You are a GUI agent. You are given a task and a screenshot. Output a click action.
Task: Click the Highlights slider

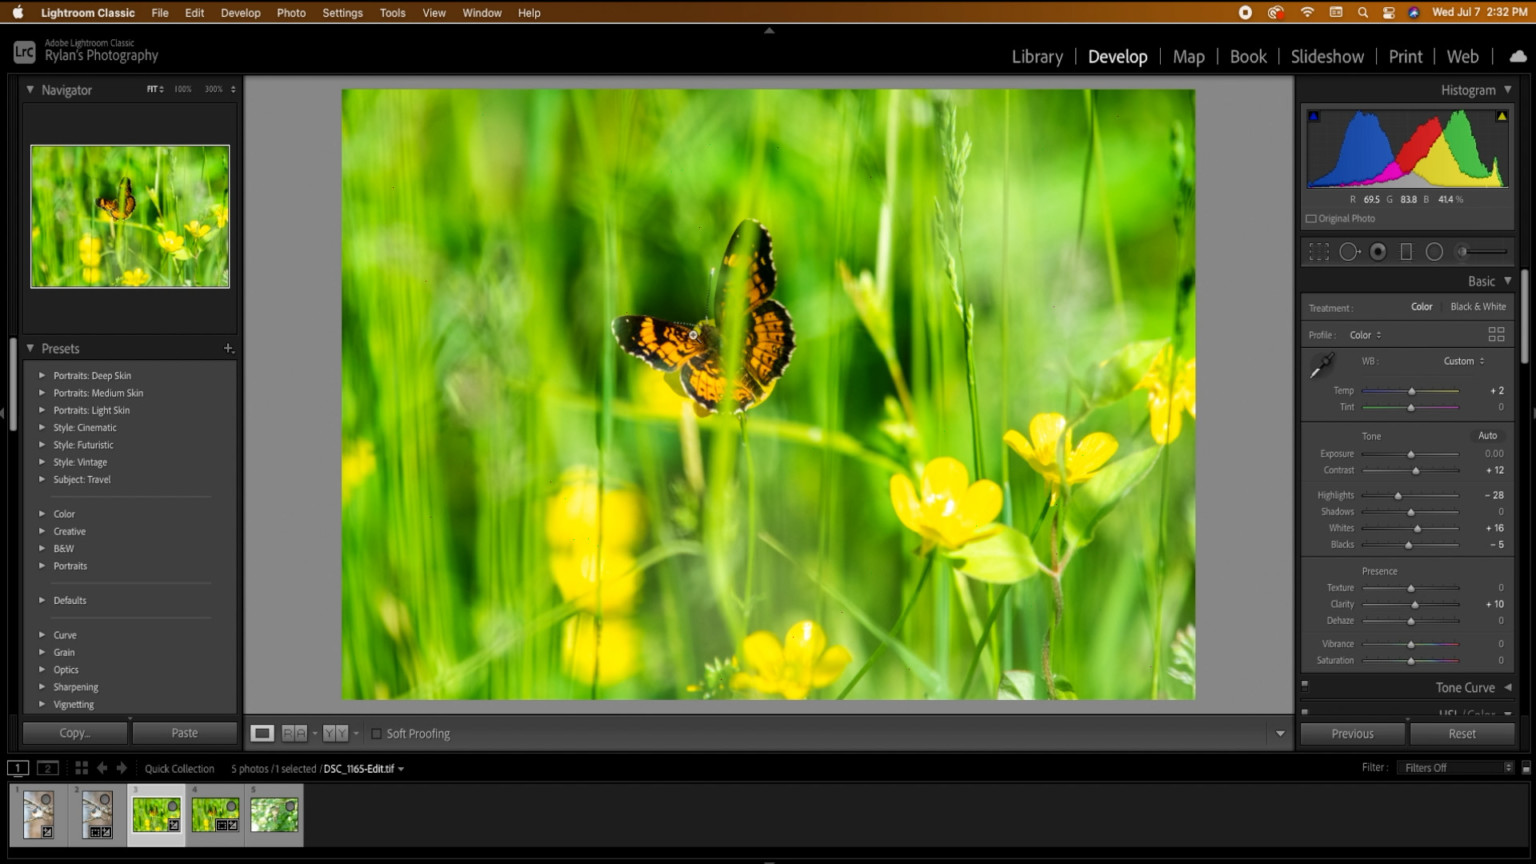[x=1410, y=495]
